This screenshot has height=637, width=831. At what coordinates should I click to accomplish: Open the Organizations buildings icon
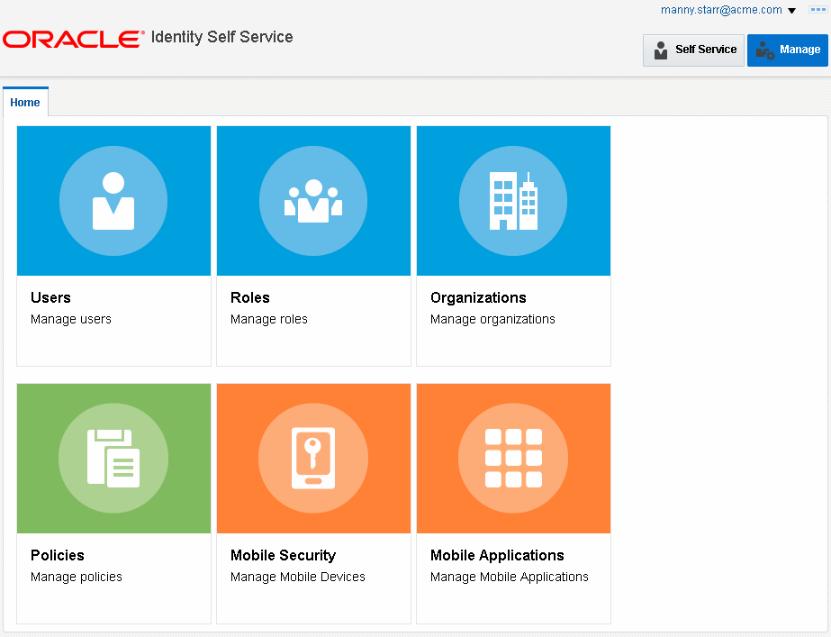point(513,201)
